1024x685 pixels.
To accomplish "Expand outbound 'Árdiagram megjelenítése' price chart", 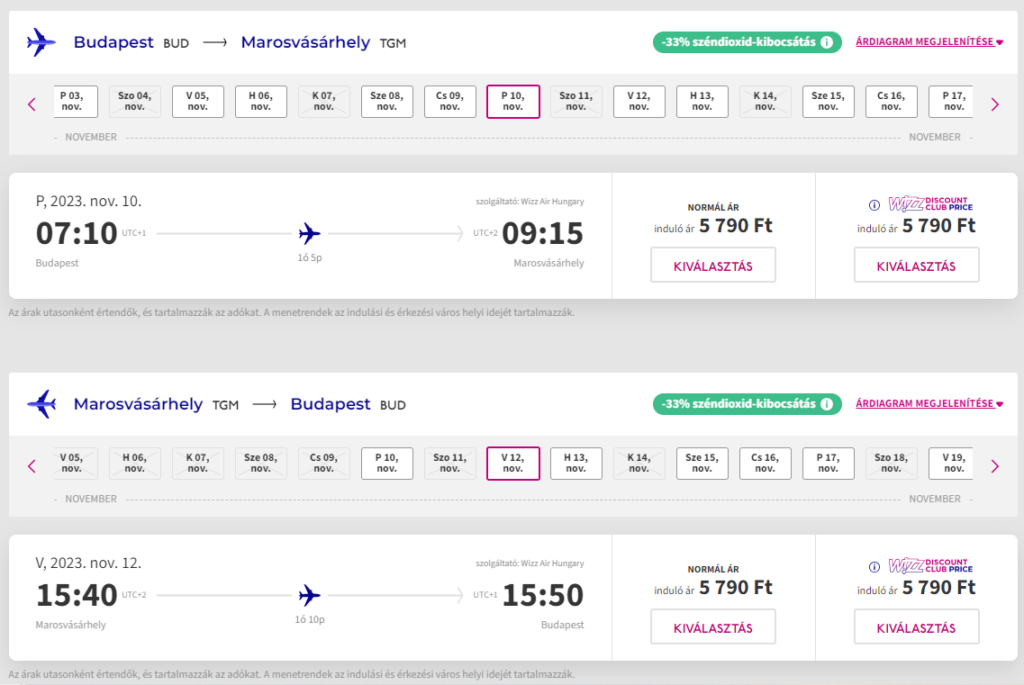I will (929, 42).
